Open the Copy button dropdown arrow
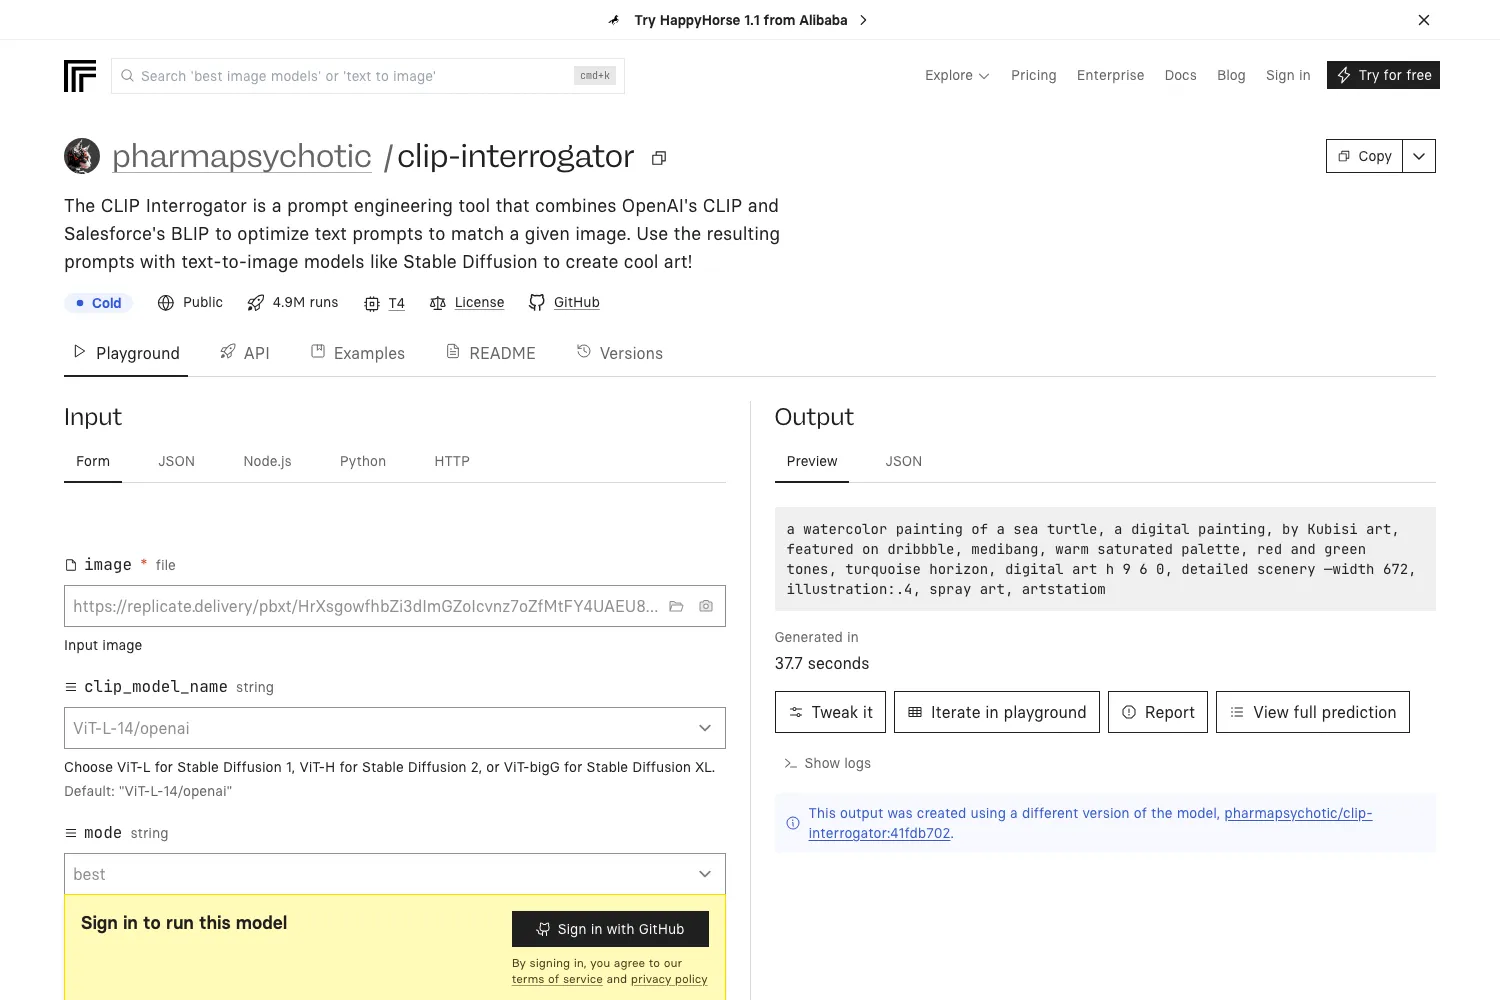 pyautogui.click(x=1419, y=156)
